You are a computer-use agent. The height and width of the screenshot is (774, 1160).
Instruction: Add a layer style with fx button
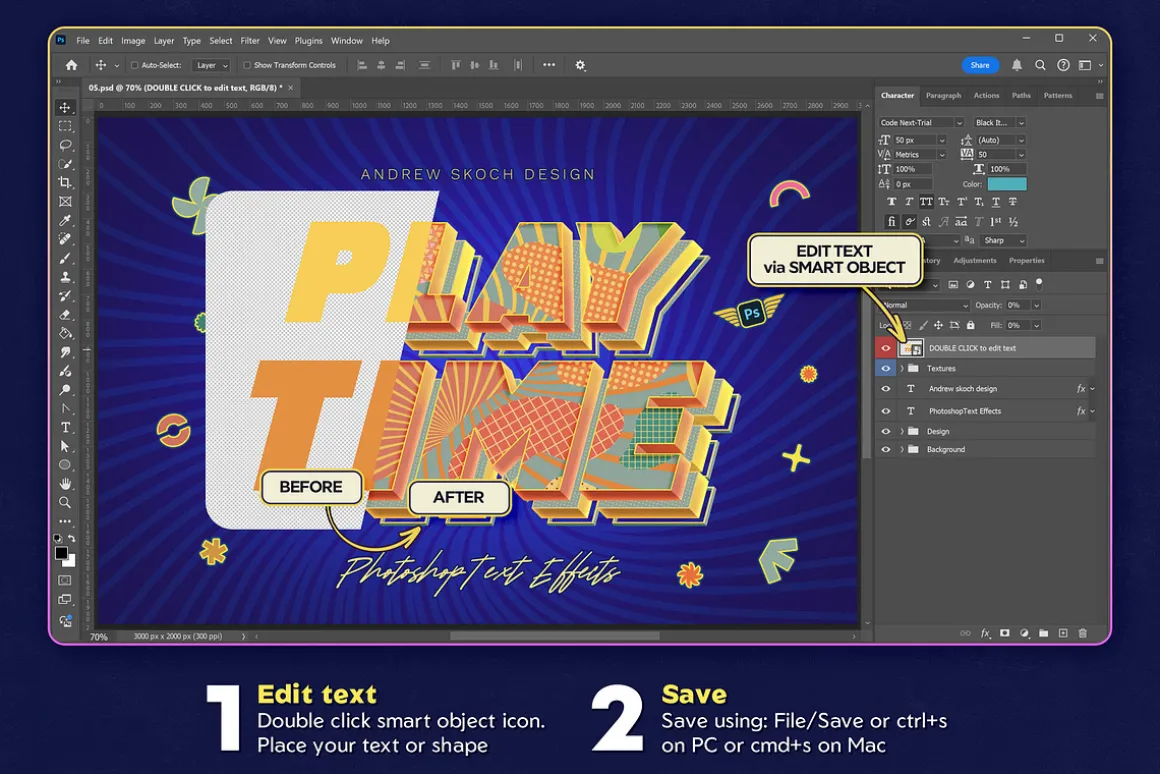point(985,633)
